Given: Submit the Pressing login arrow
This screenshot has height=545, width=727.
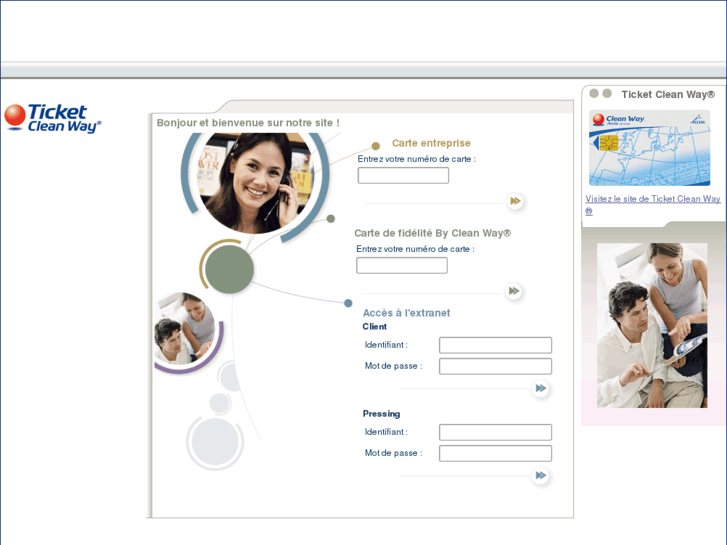Looking at the screenshot, I should tap(541, 475).
